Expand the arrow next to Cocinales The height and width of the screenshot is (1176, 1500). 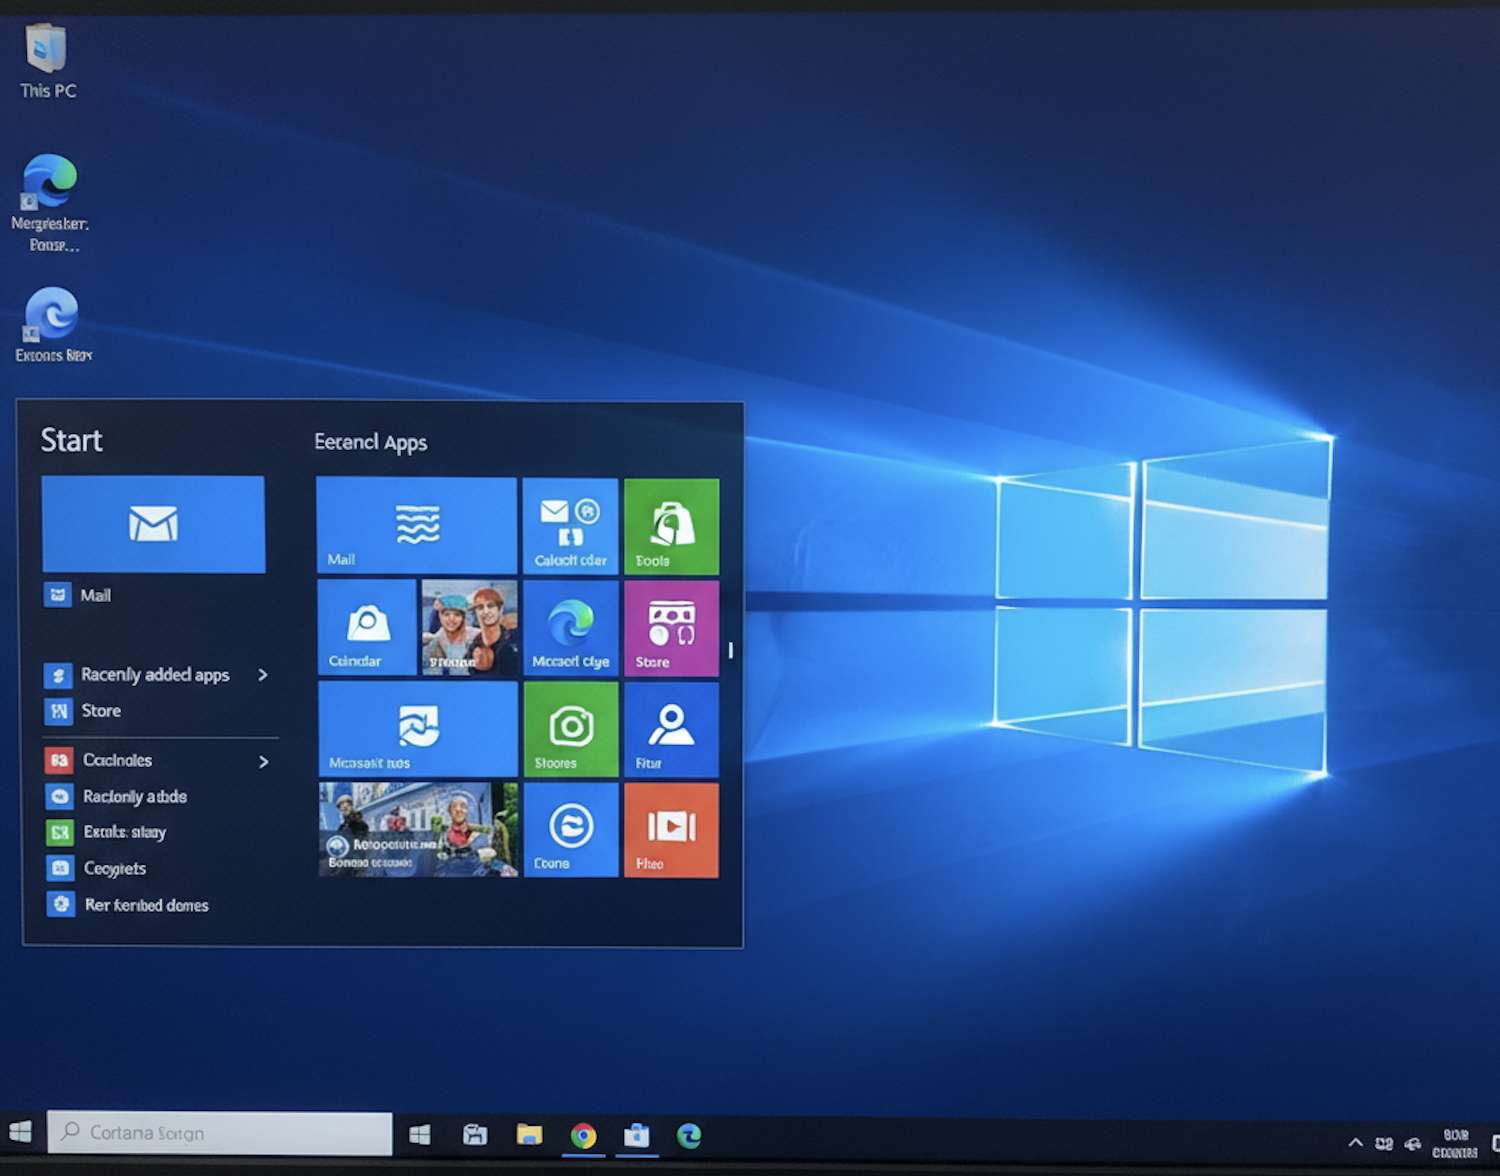point(263,761)
